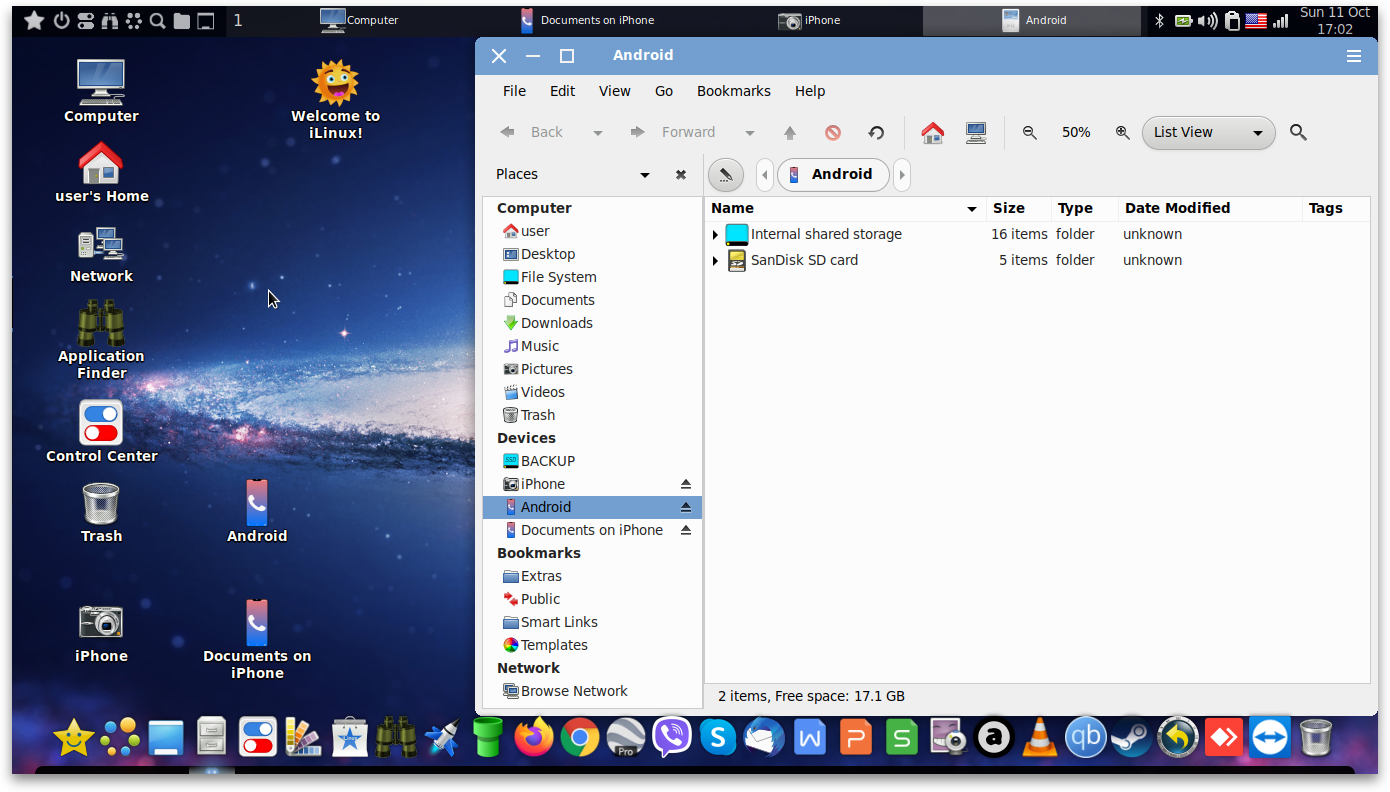
Task: Go up to parent folder
Action: (790, 132)
